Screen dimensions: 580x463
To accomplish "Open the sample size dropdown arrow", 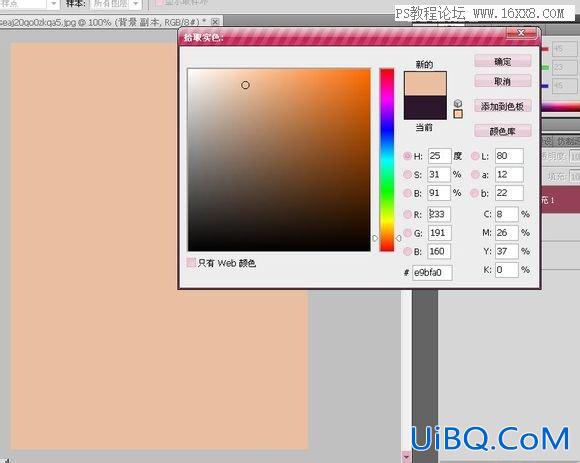I will click(53, 4).
